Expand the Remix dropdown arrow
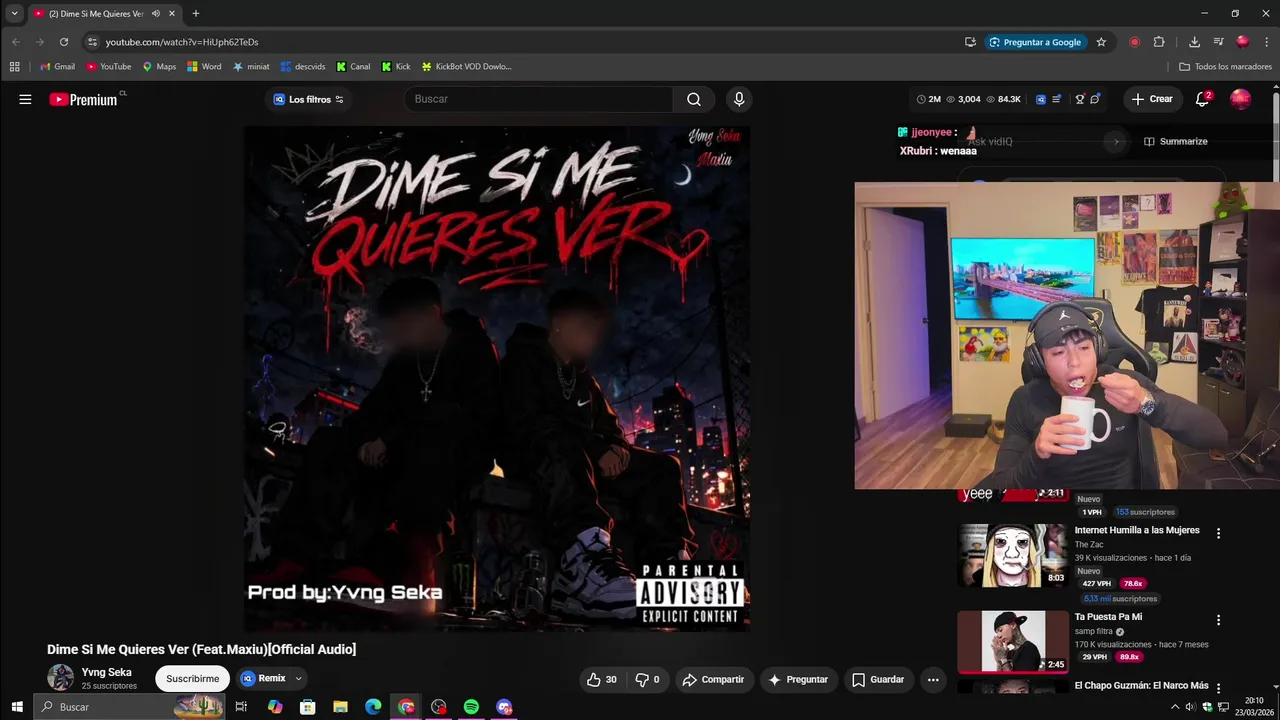Image resolution: width=1280 pixels, height=720 pixels. (x=298, y=679)
